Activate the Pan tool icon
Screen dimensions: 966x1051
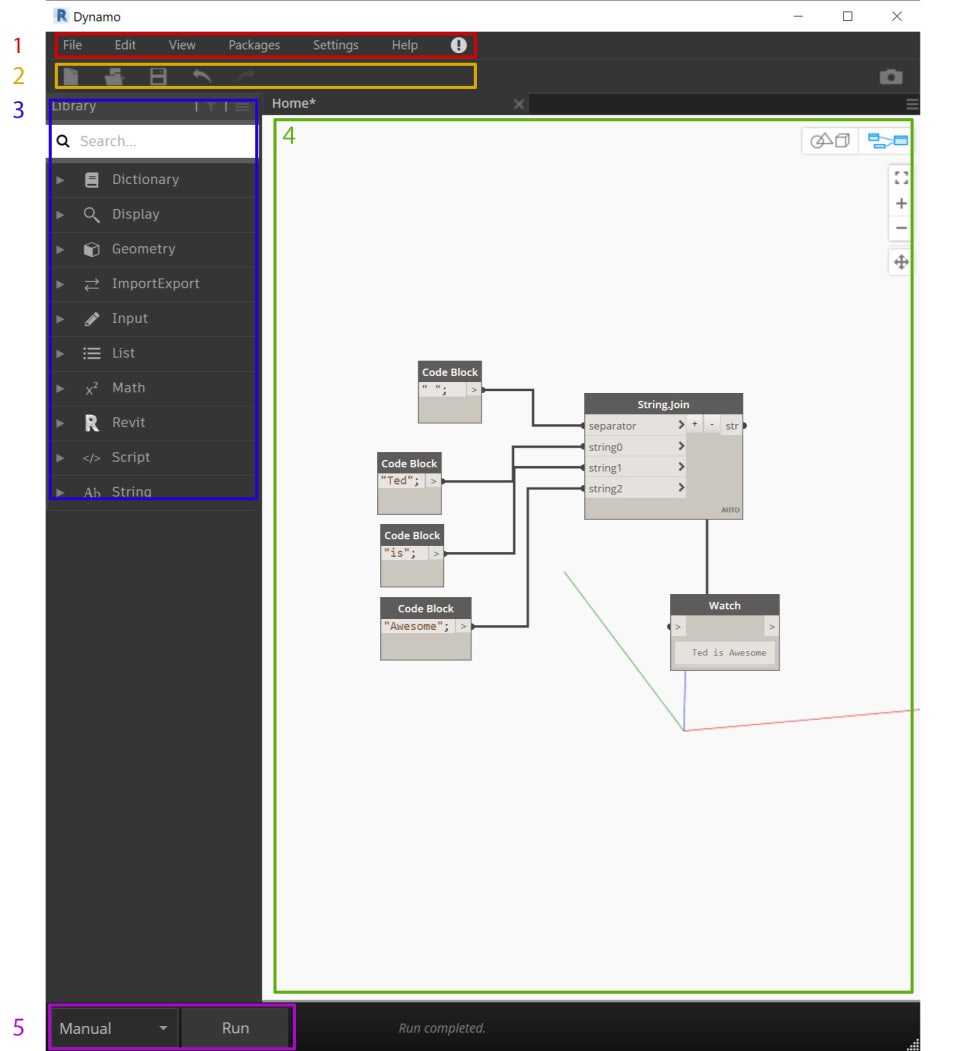(x=901, y=261)
